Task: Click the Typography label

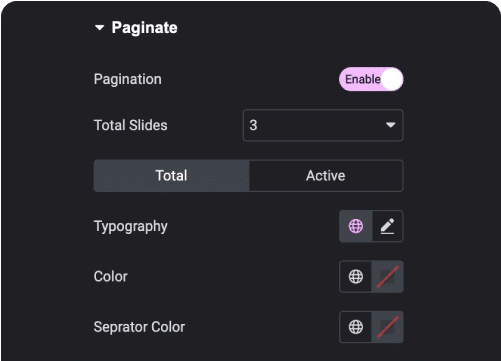Action: 131,227
